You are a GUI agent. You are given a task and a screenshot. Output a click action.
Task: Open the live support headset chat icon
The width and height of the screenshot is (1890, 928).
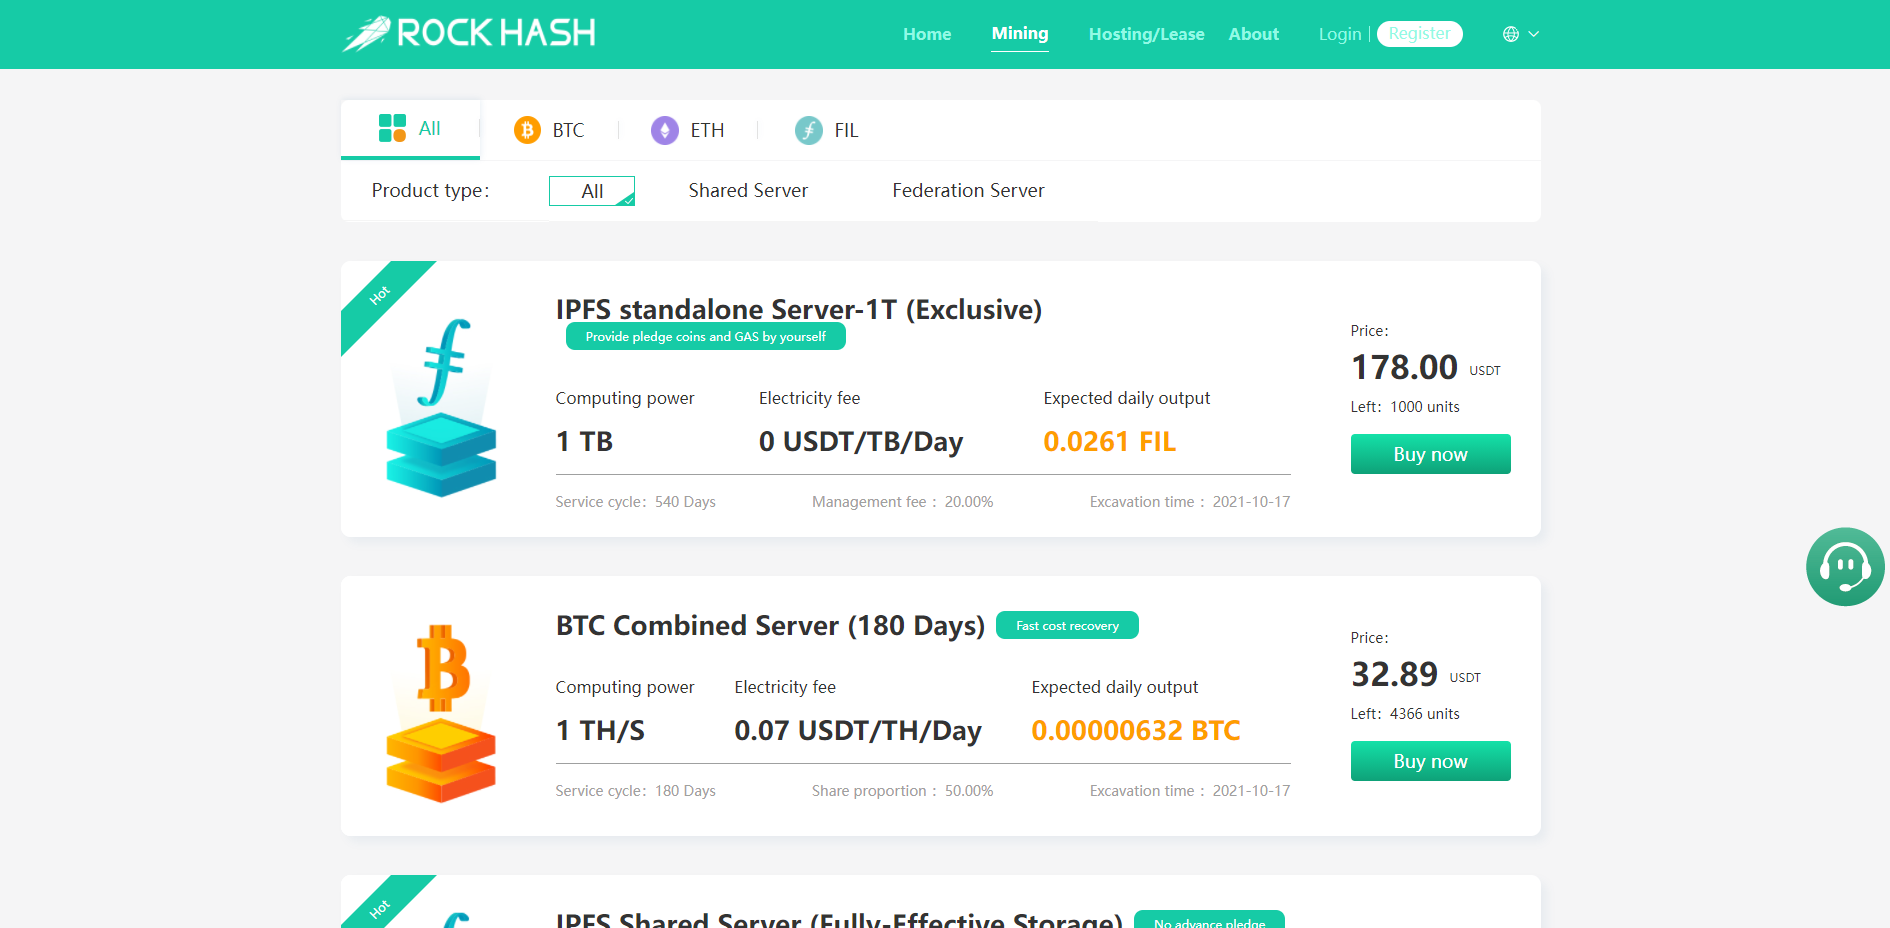point(1845,567)
